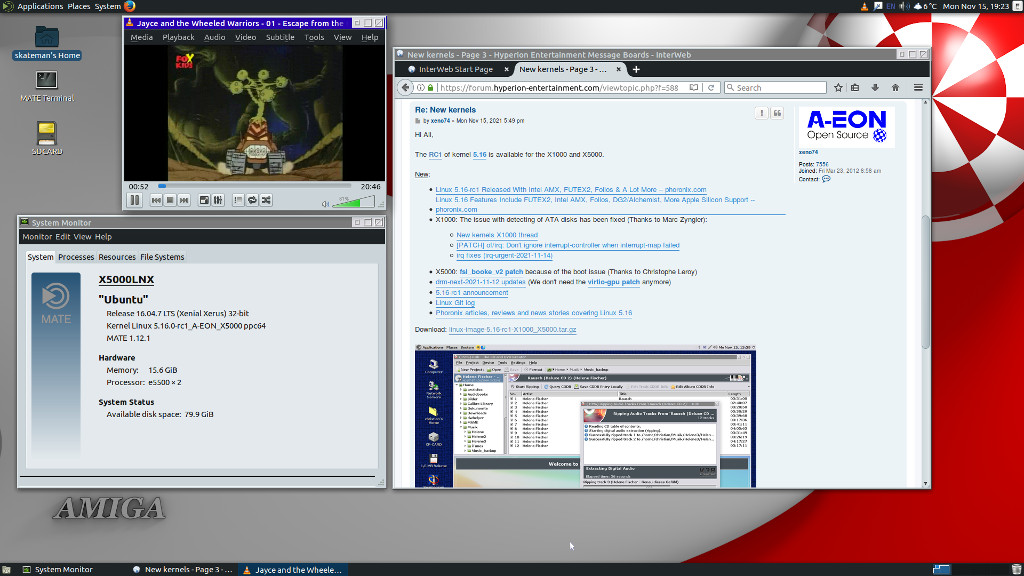1024x576 pixels.
Task: Switch to File Systems tab in System Monitor
Action: coord(162,257)
